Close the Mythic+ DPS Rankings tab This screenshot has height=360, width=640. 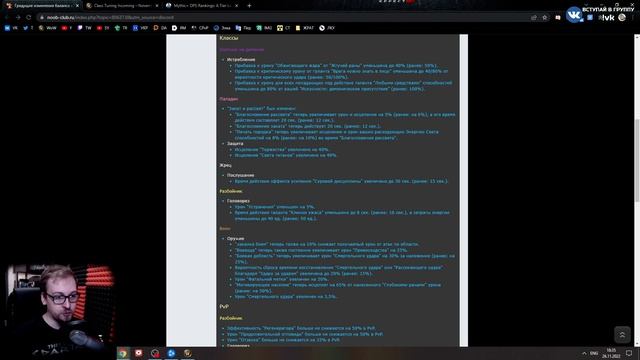tap(236, 6)
